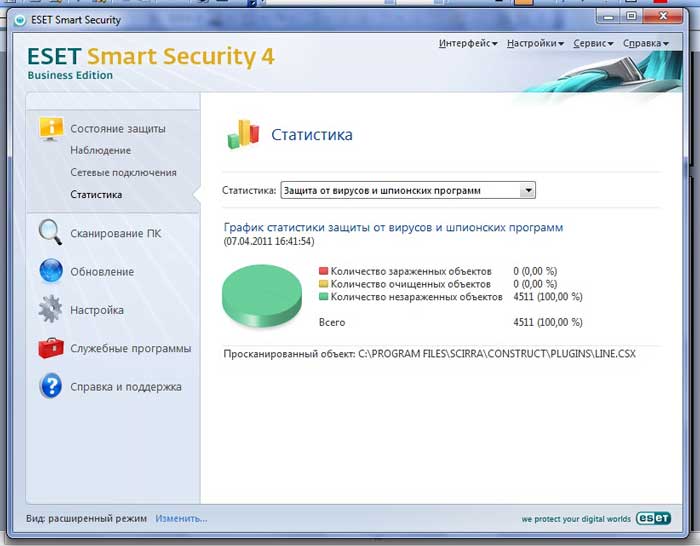Click the Вид: расширенный режим status text
This screenshot has height=546, width=700.
coord(87,518)
